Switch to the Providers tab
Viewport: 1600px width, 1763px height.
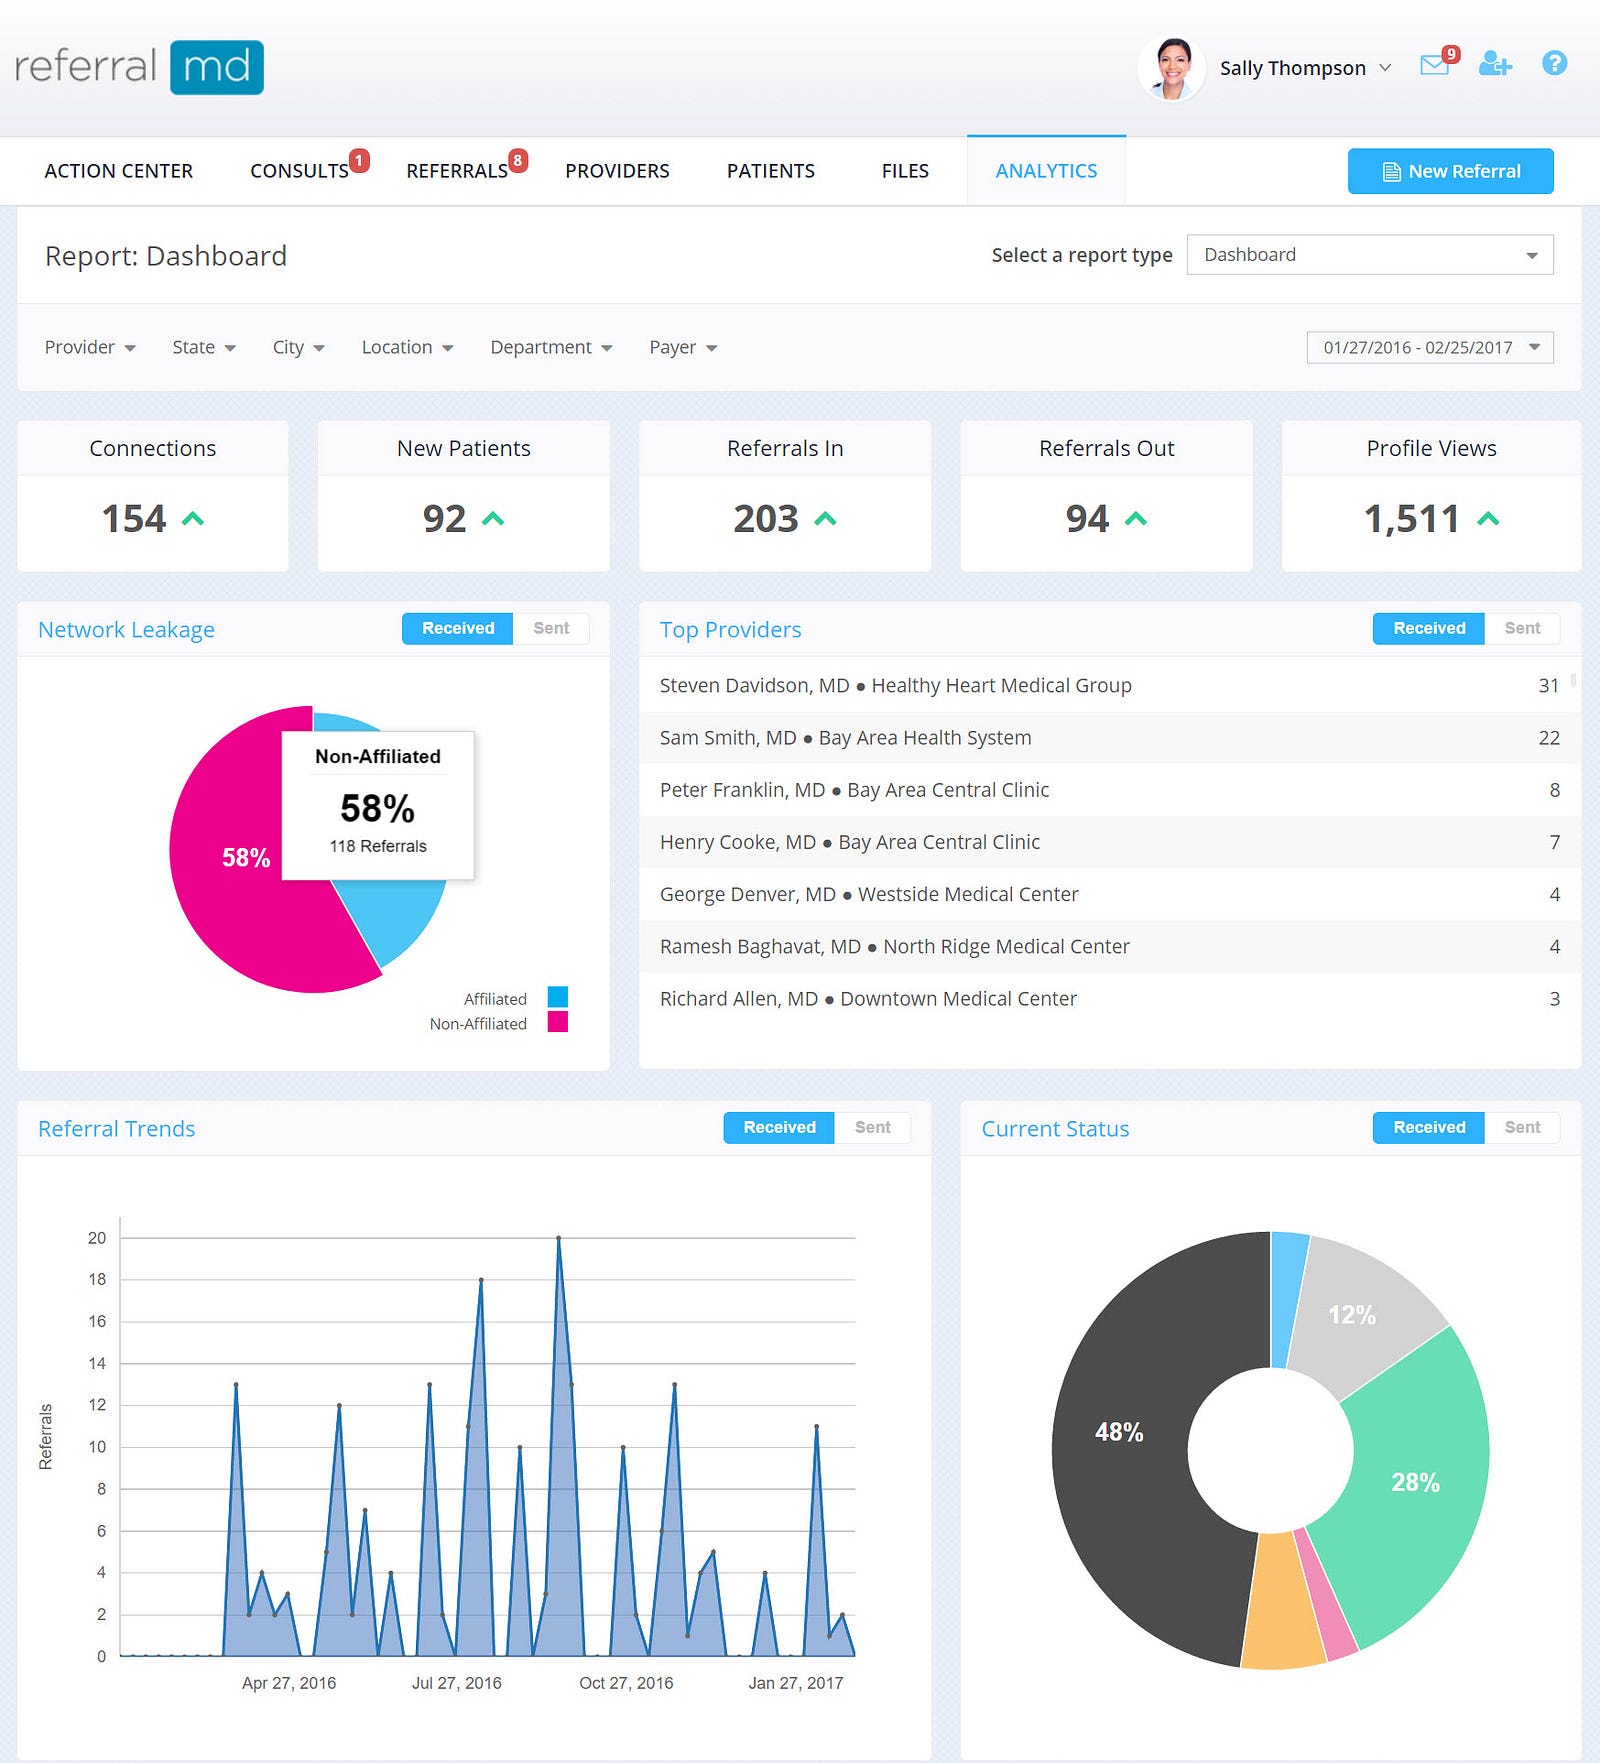pos(617,171)
